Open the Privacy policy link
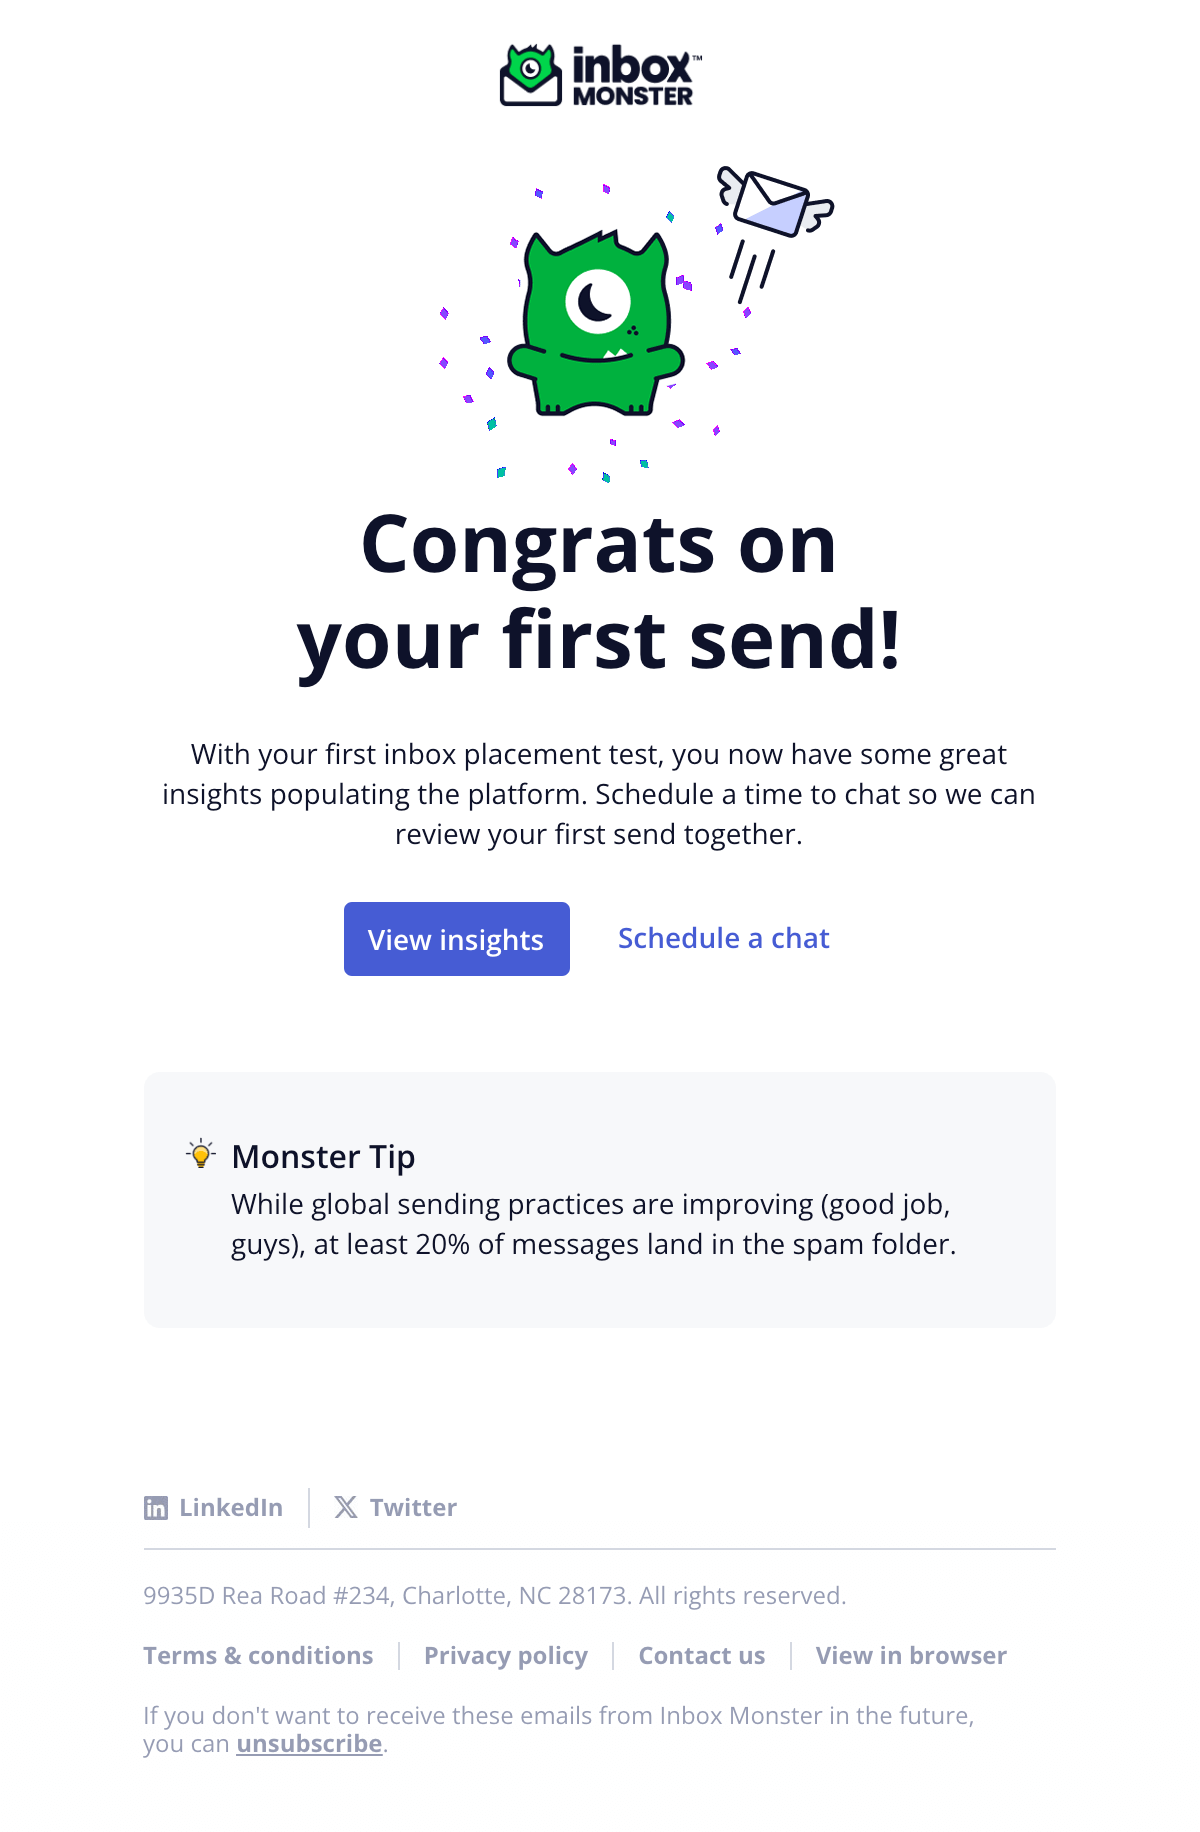Screen dimensions: 1200x1832 (505, 1655)
